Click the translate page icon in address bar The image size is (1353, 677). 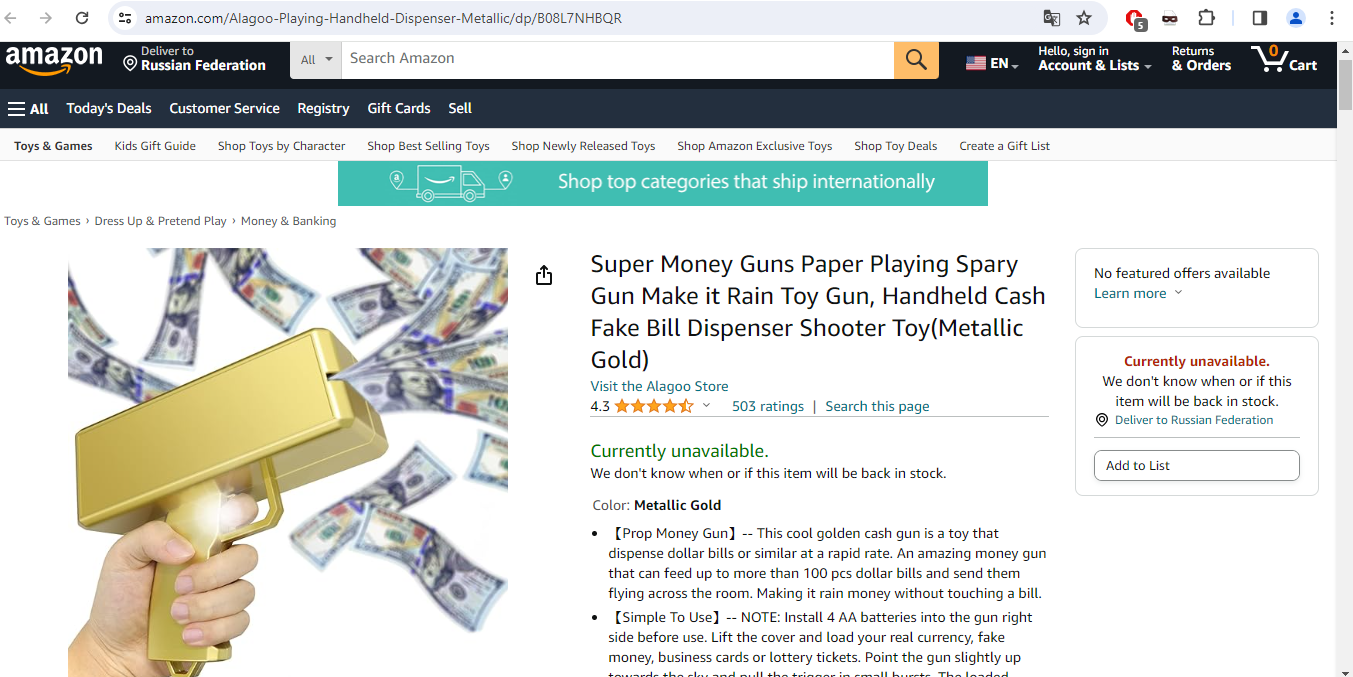pyautogui.click(x=1051, y=18)
